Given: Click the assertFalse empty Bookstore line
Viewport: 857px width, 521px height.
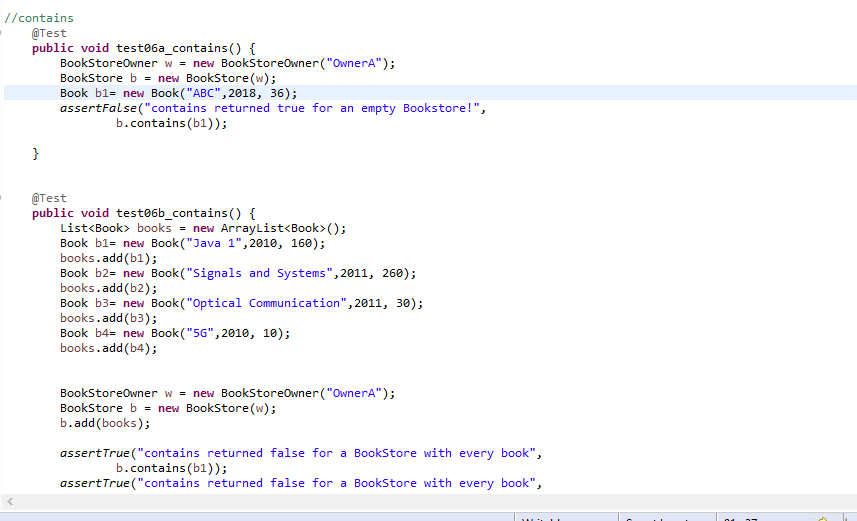Looking at the screenshot, I should [273, 108].
